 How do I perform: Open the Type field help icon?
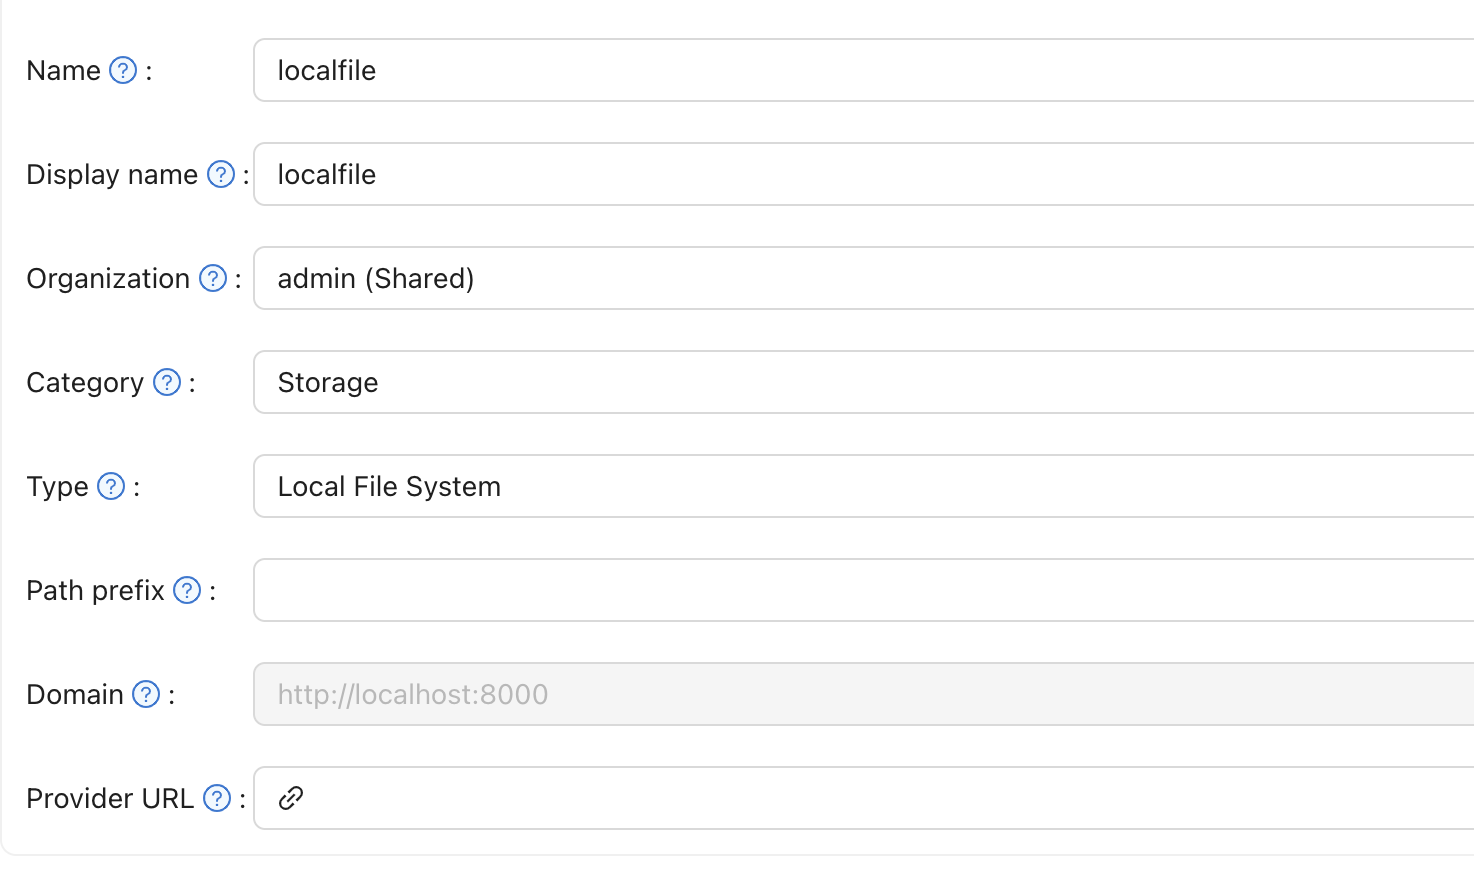[111, 486]
